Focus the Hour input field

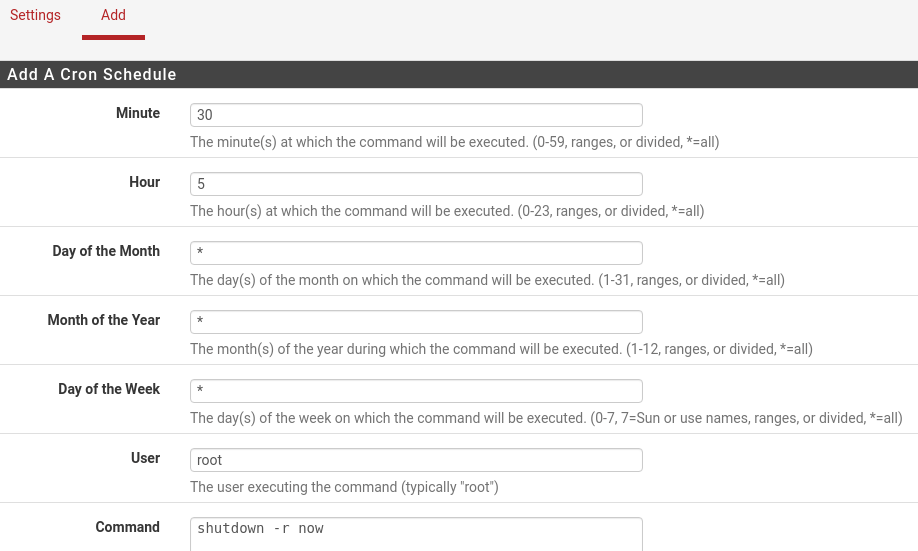tap(416, 184)
